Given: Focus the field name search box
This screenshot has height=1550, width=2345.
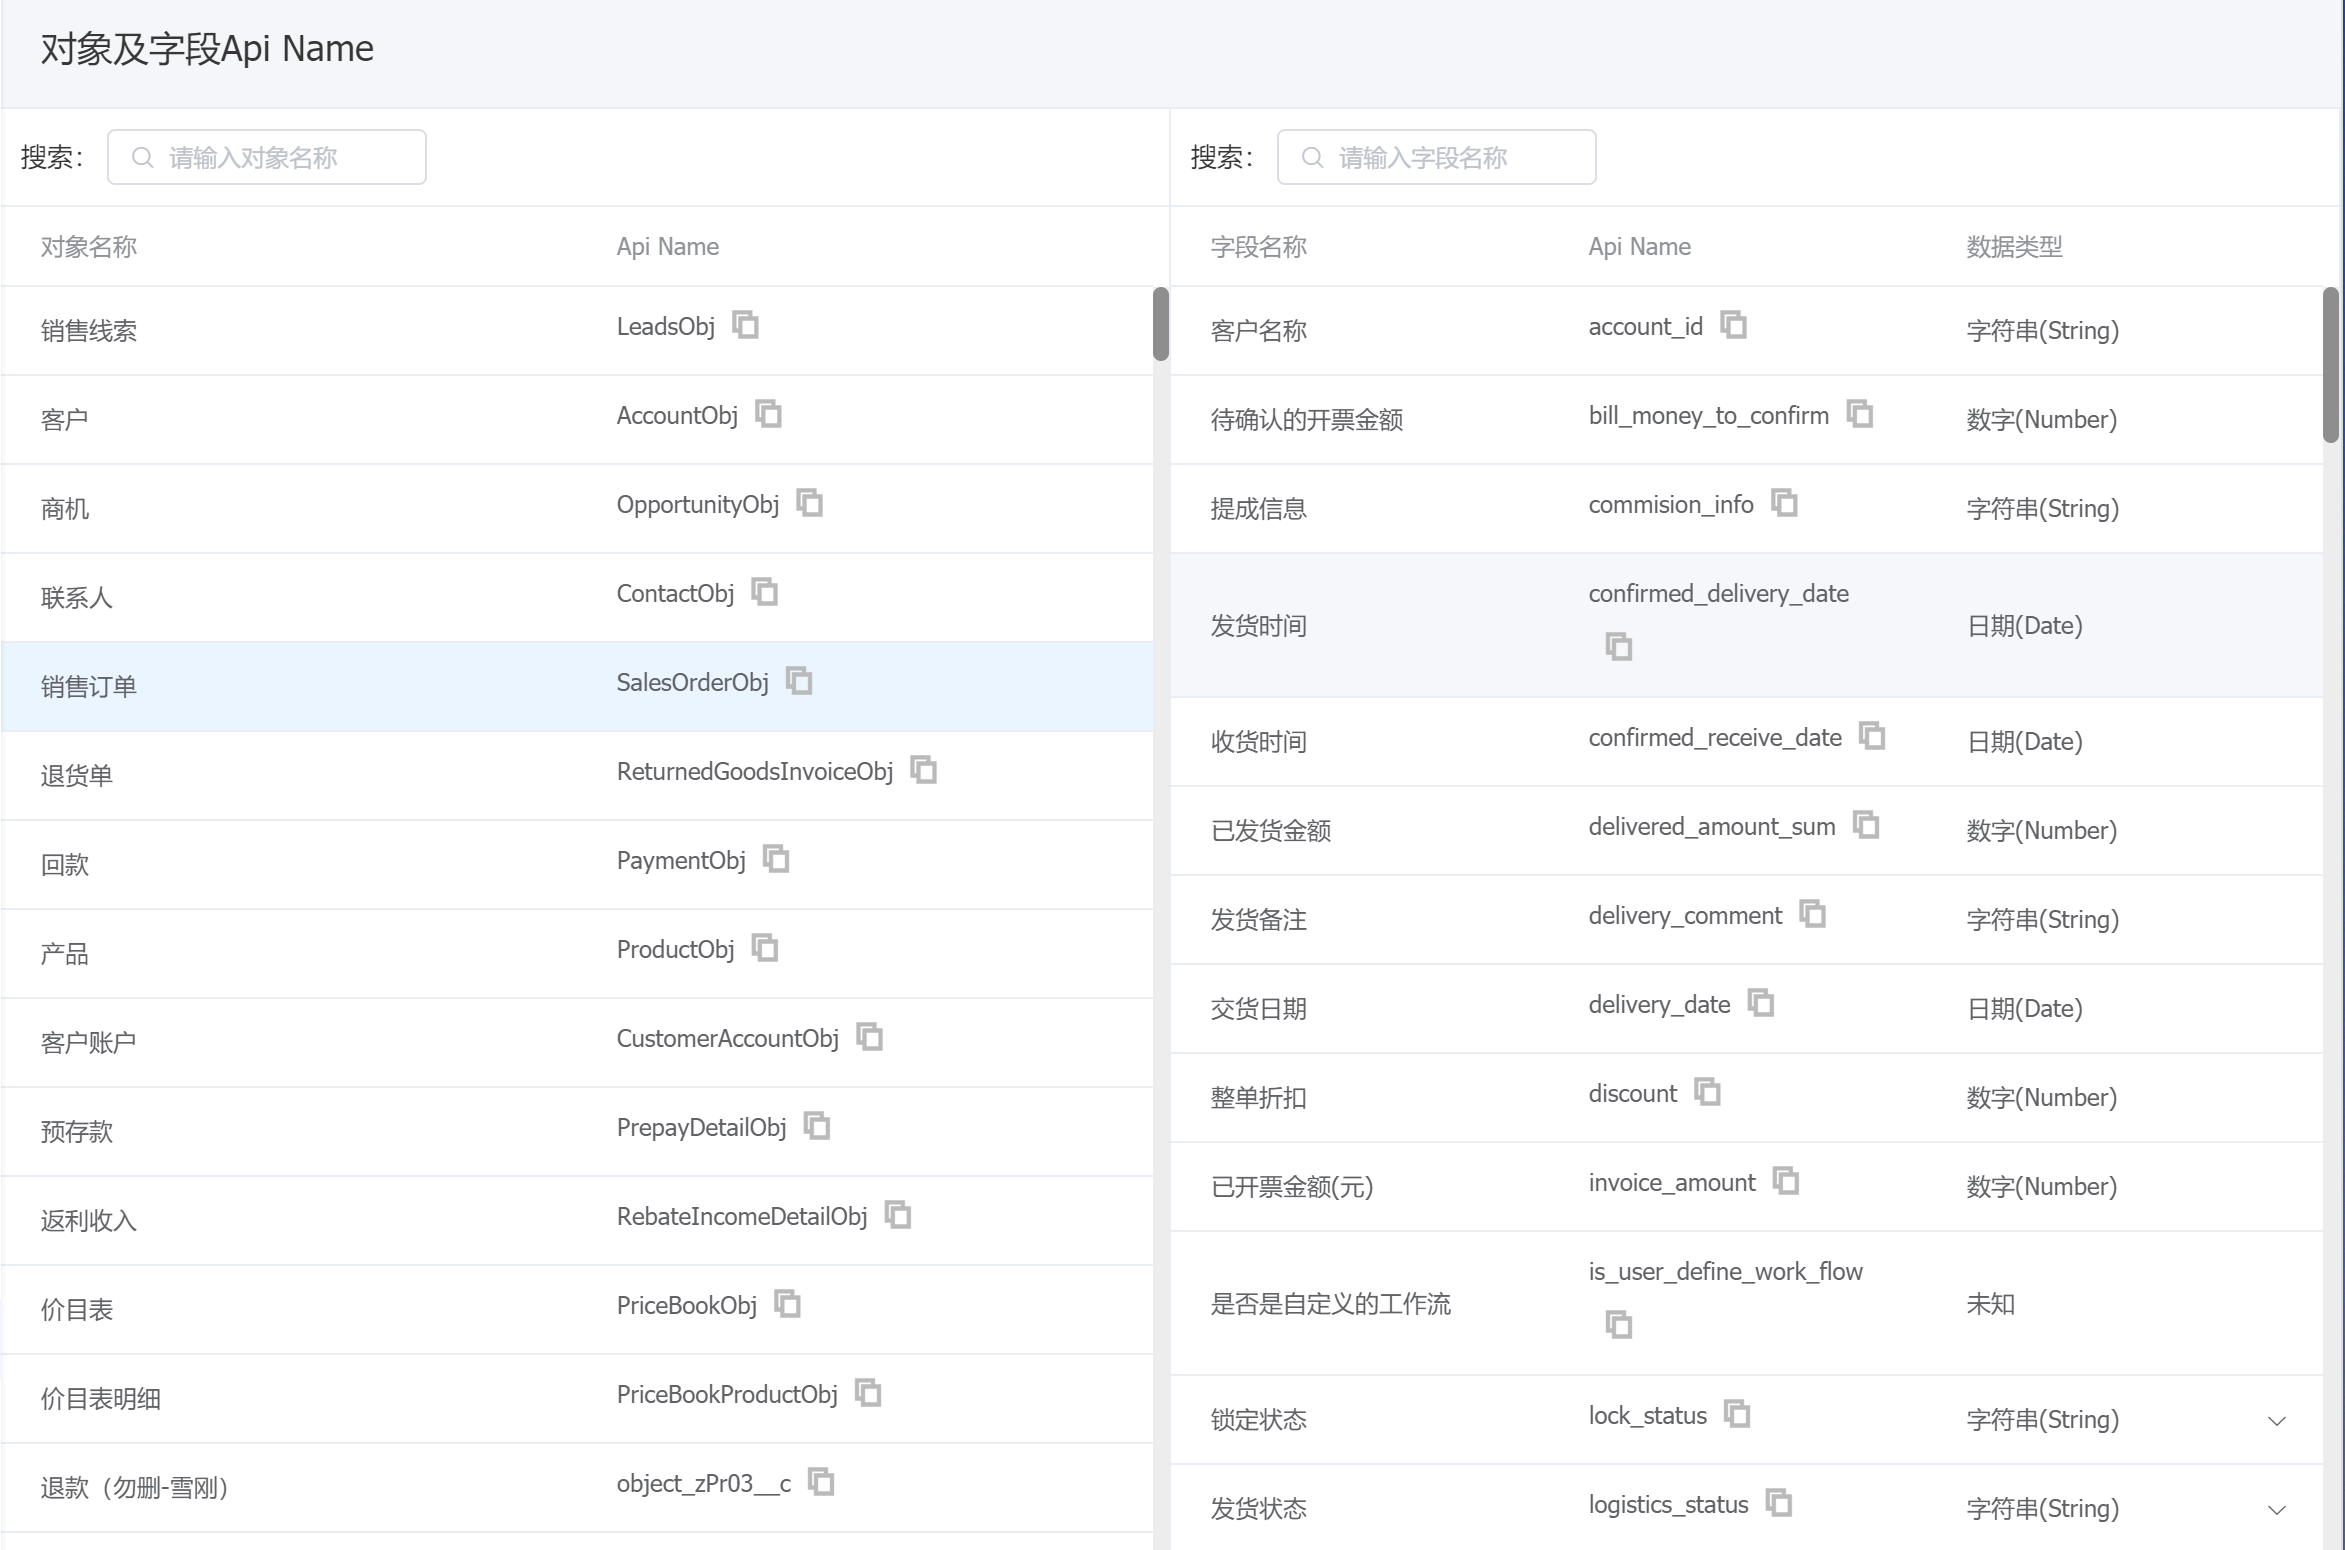Looking at the screenshot, I should pos(1437,157).
